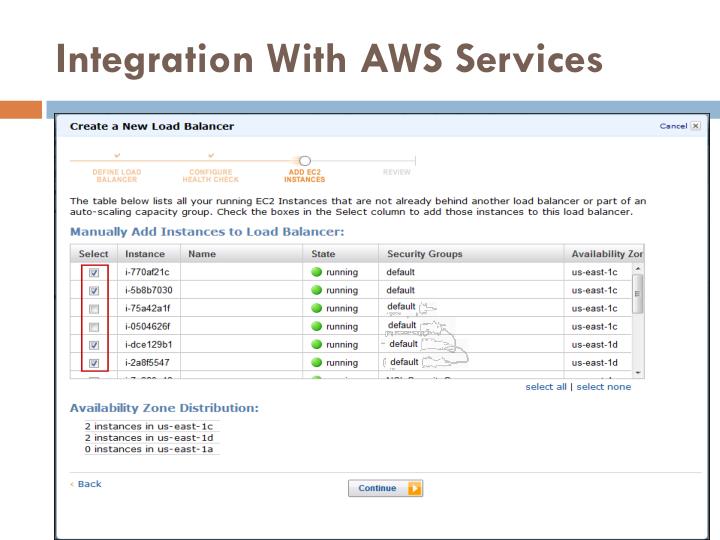
Task: Click the select all link
Action: [546, 387]
